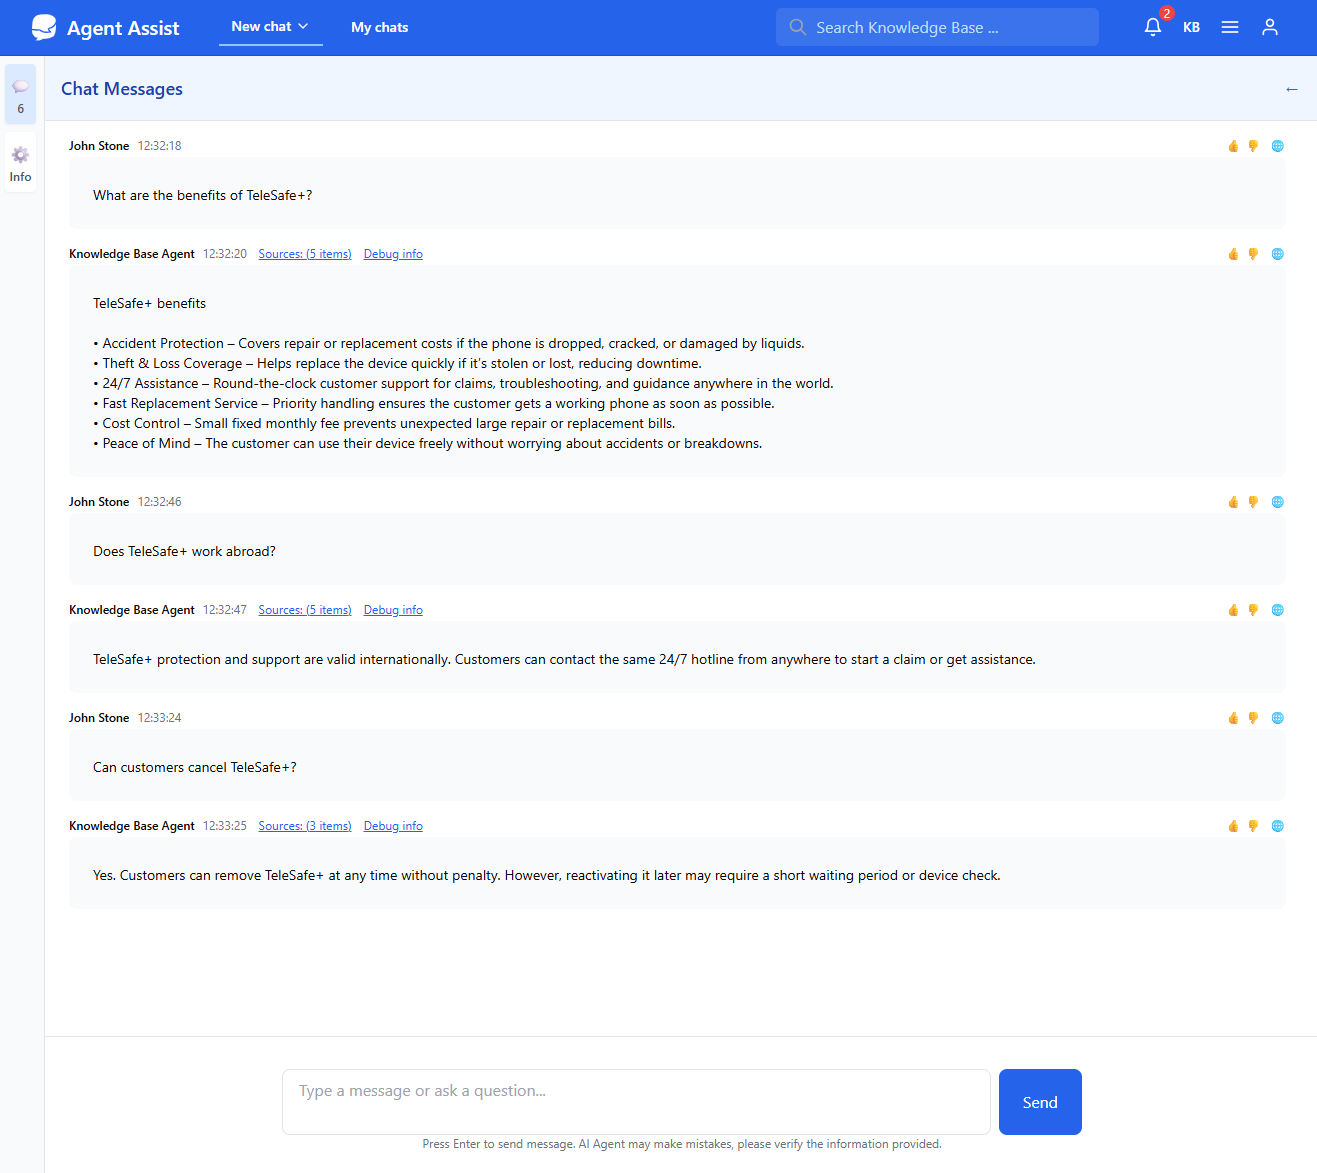Open the hamburger menu in the header

tap(1229, 27)
